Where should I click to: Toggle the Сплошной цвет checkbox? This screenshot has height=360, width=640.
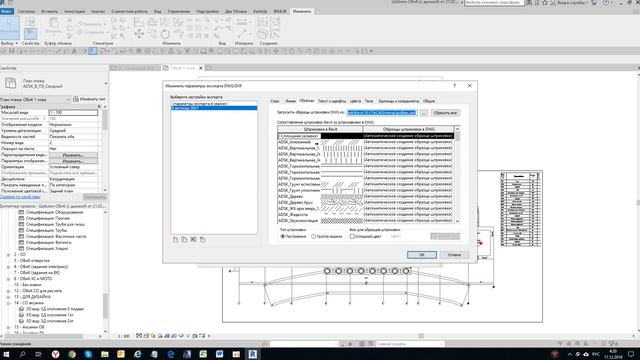click(x=352, y=236)
